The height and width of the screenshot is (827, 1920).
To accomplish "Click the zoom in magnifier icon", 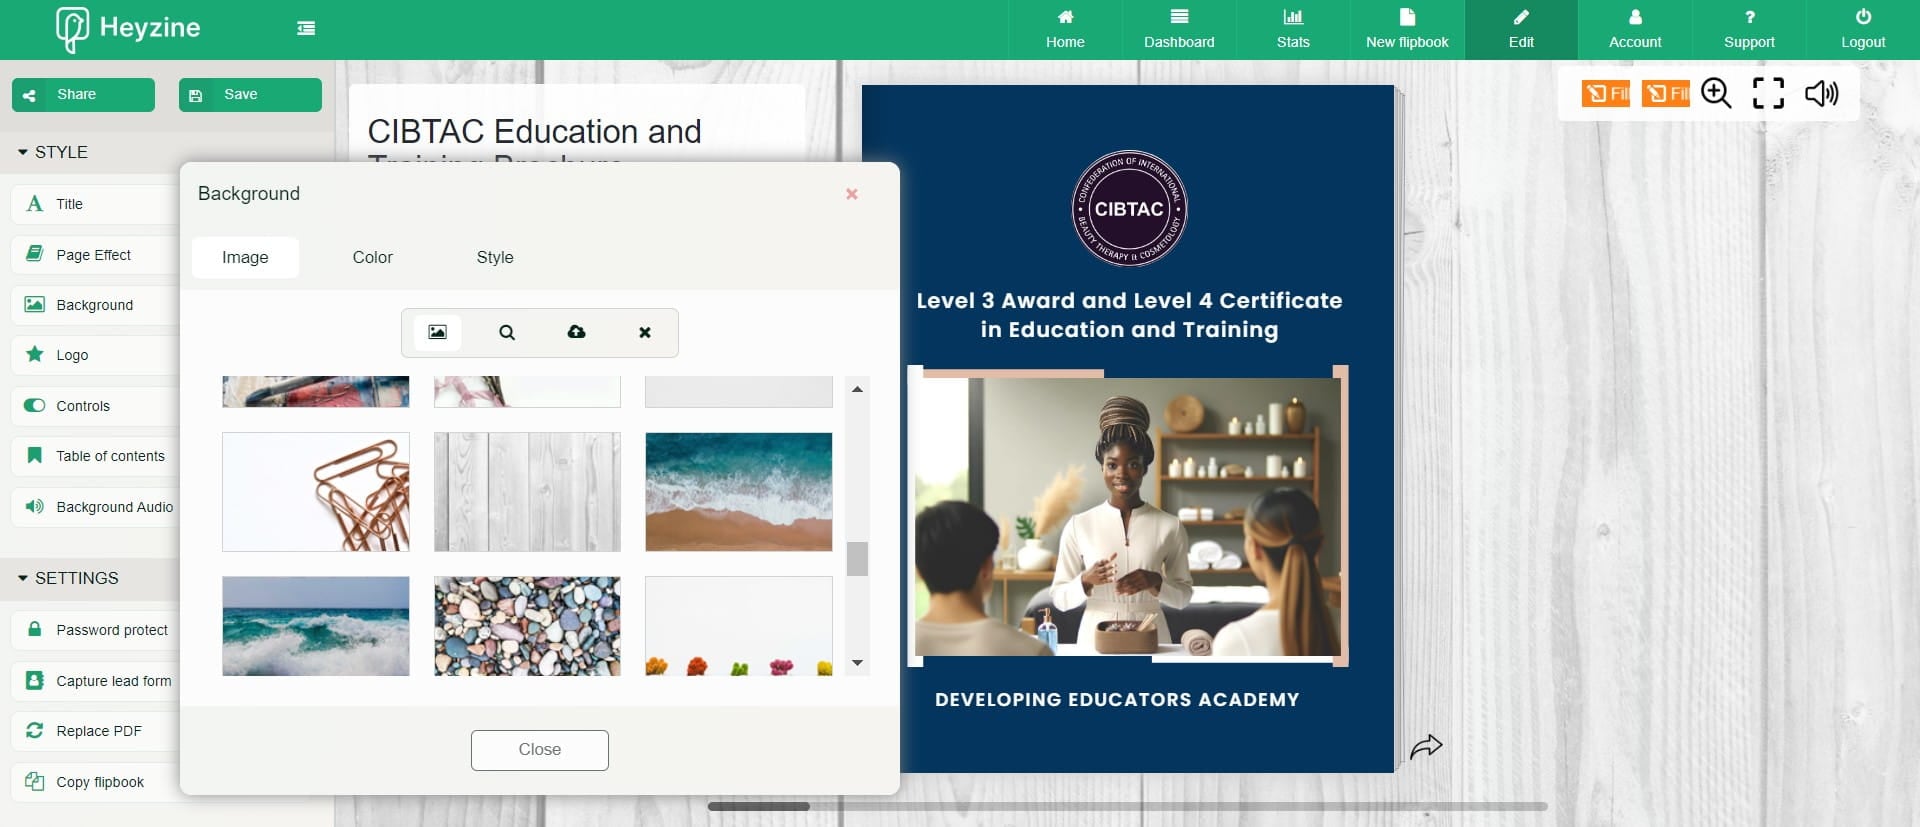I will point(1716,93).
